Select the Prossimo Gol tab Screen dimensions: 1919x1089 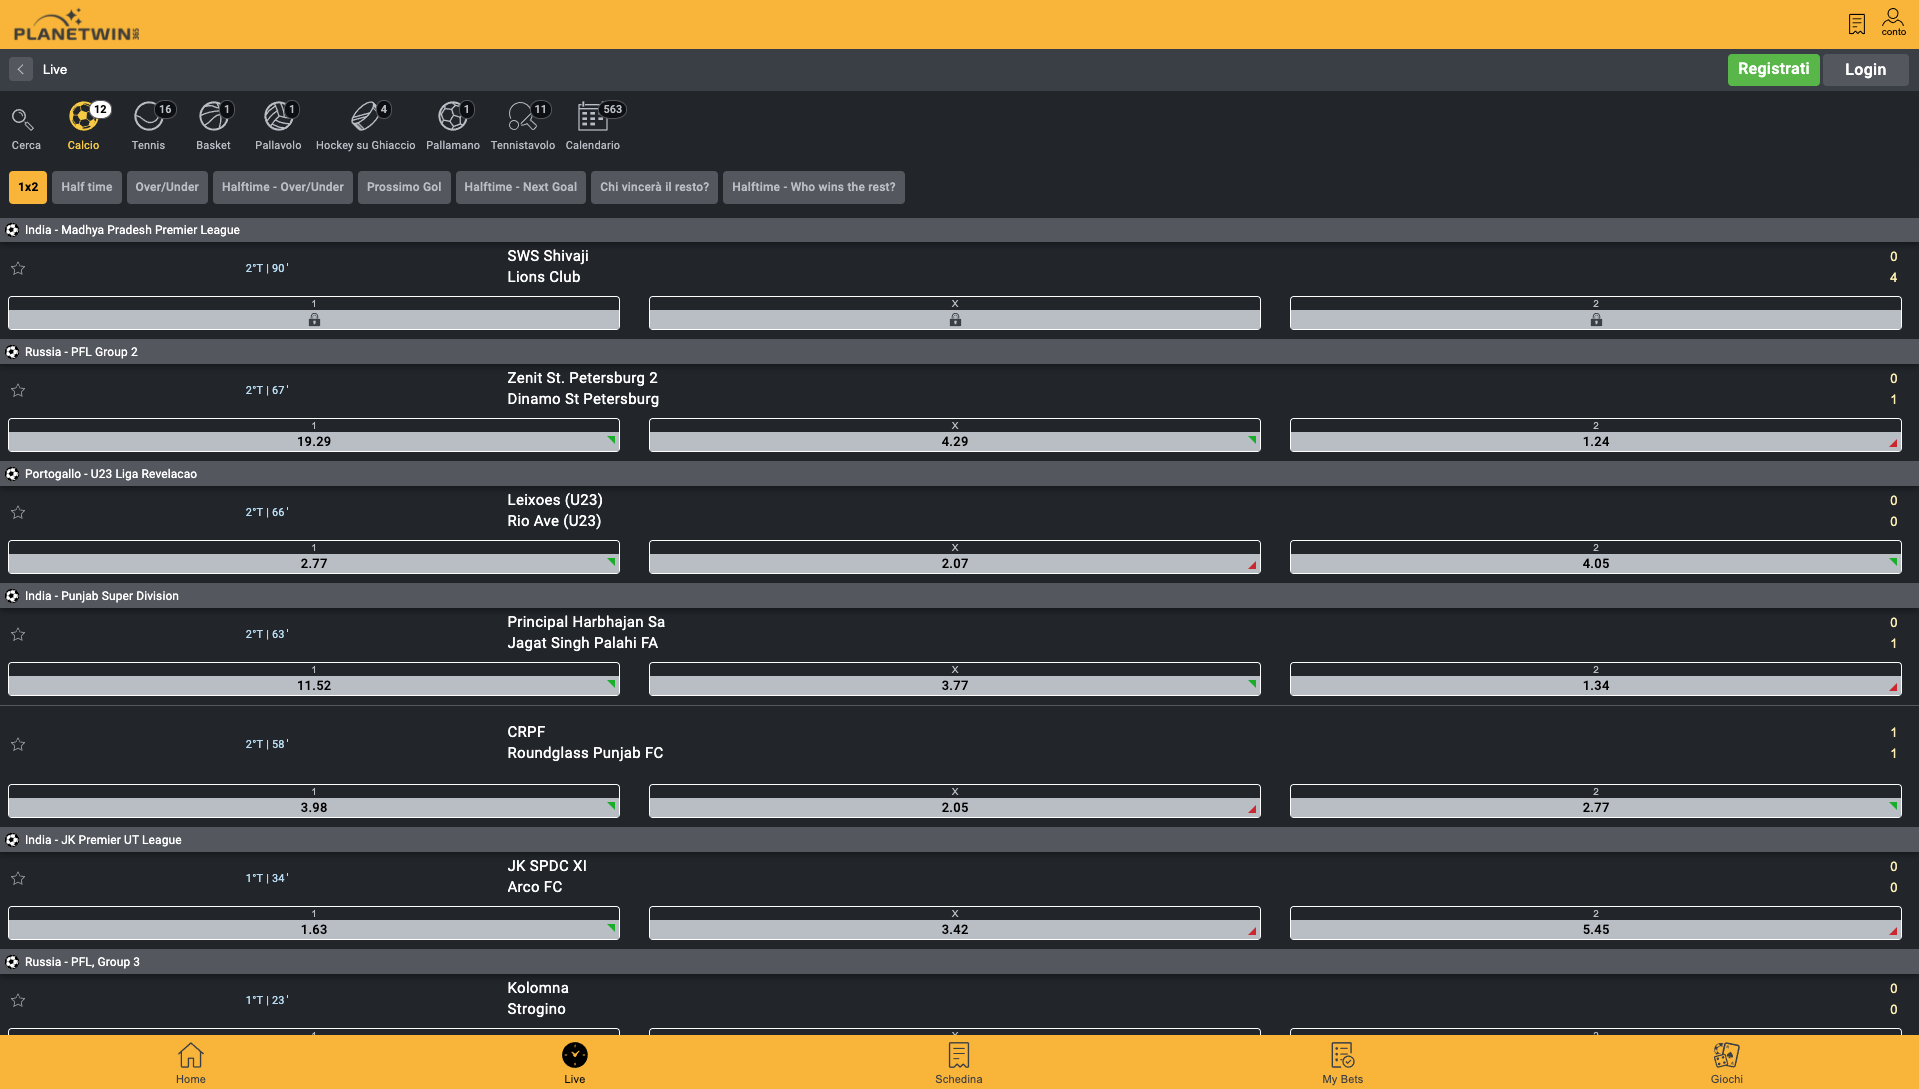click(404, 187)
